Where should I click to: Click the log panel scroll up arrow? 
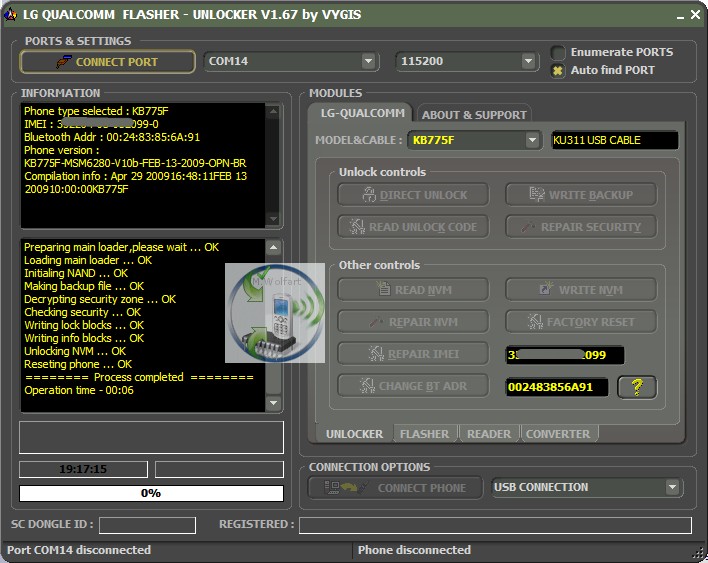[273, 247]
